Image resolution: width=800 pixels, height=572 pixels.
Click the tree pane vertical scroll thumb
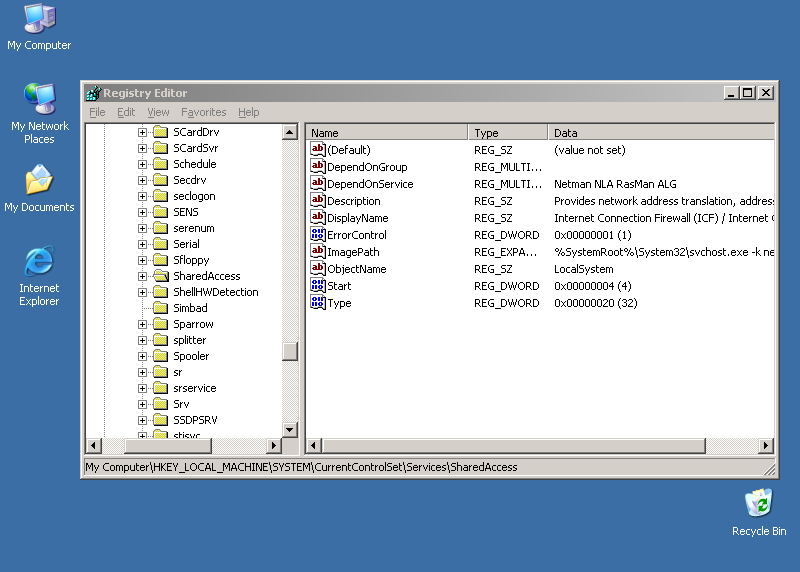point(290,352)
